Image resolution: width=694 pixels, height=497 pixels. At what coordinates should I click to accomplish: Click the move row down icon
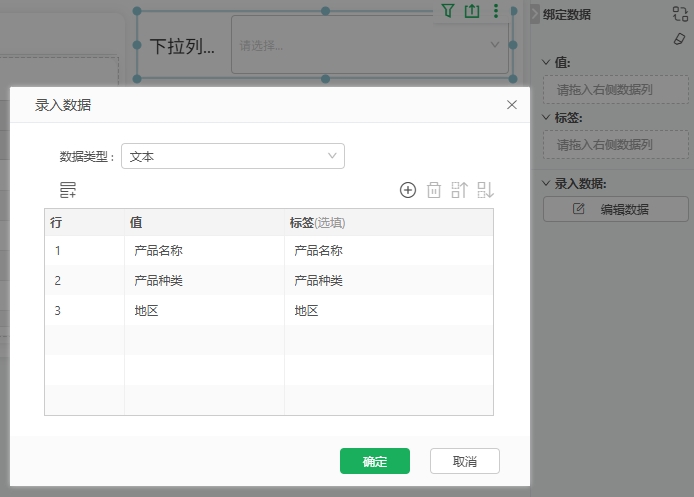[x=486, y=190]
